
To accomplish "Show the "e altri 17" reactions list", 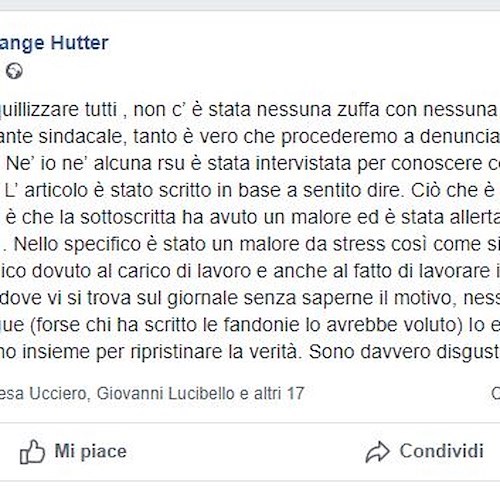I will (x=272, y=393).
